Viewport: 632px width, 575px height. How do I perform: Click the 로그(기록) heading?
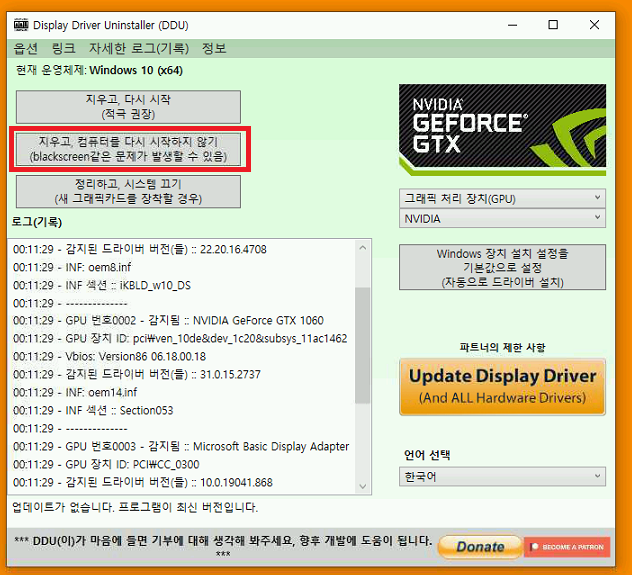tap(37, 222)
